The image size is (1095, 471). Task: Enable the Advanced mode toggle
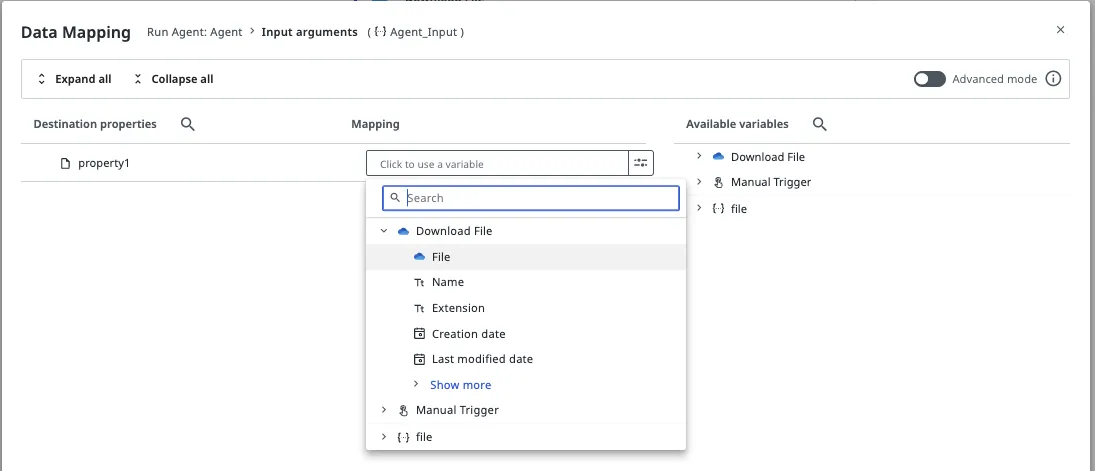pos(929,79)
